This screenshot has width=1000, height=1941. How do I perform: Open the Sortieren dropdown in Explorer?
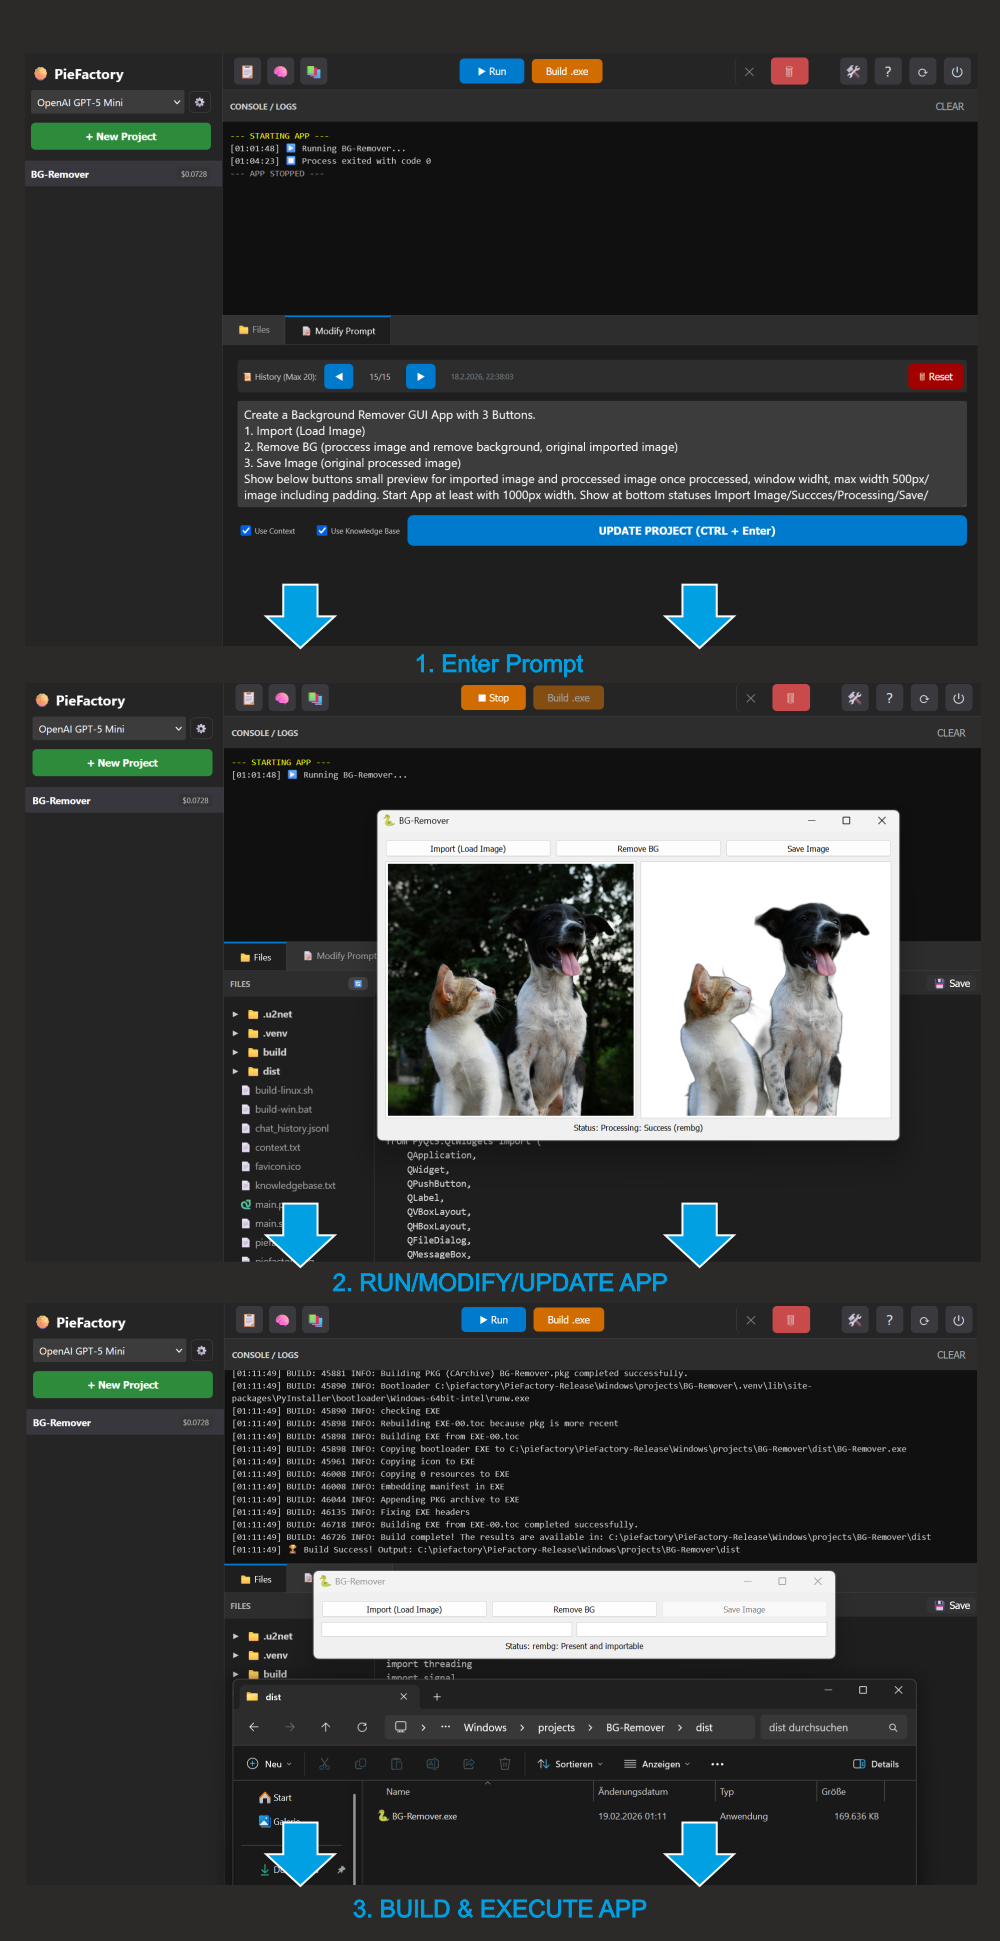570,1764
